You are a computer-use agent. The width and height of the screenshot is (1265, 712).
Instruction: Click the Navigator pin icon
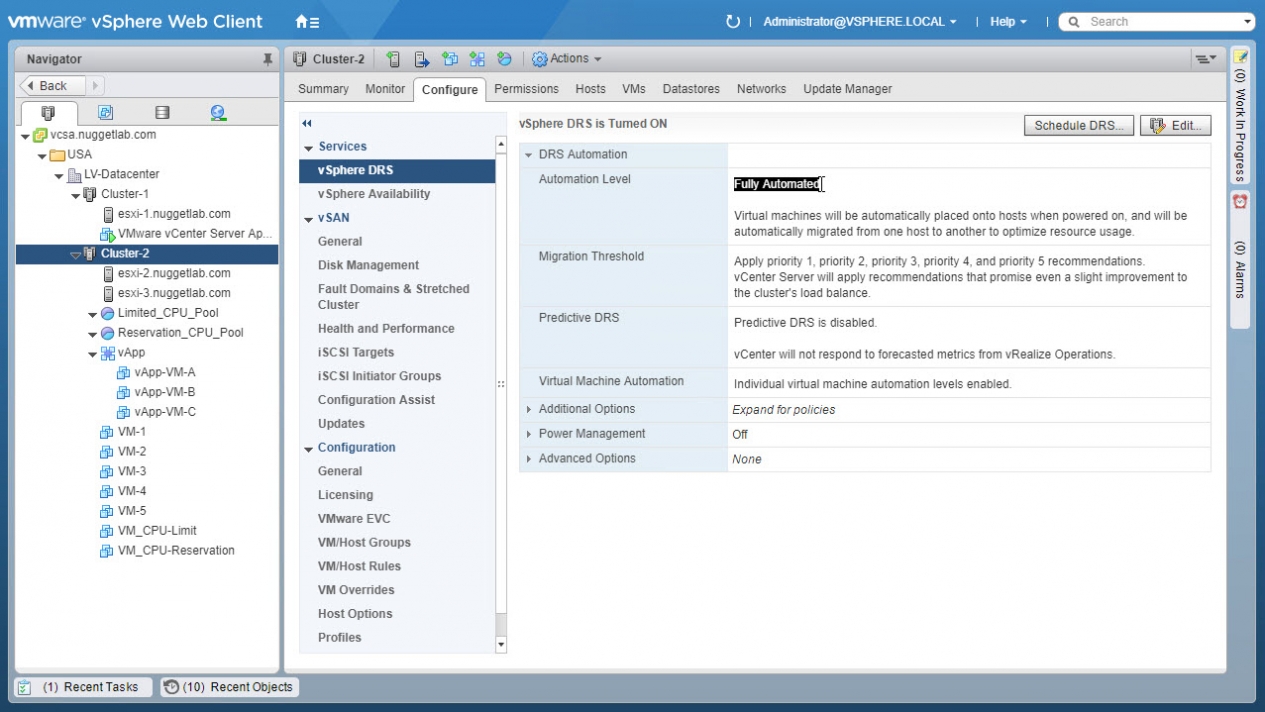267,60
